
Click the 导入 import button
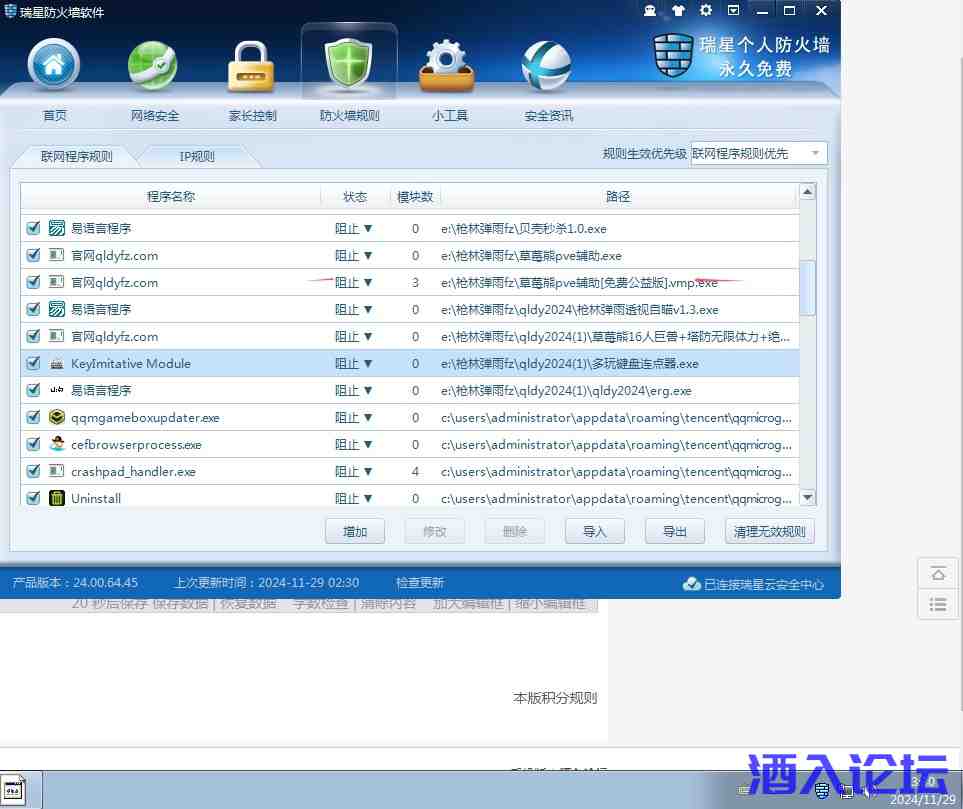click(x=594, y=531)
